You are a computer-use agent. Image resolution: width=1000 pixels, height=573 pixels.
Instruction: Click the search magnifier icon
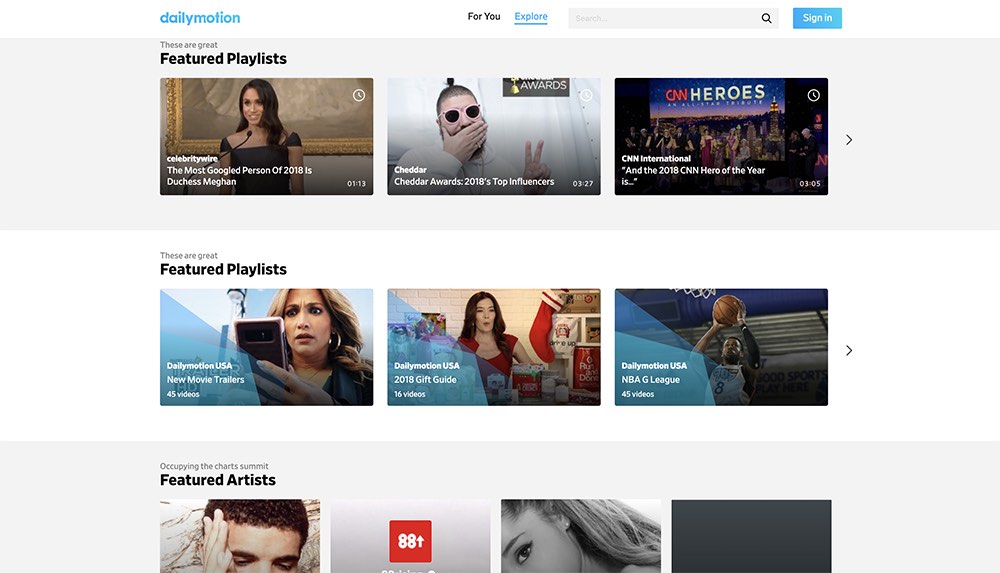pos(766,19)
